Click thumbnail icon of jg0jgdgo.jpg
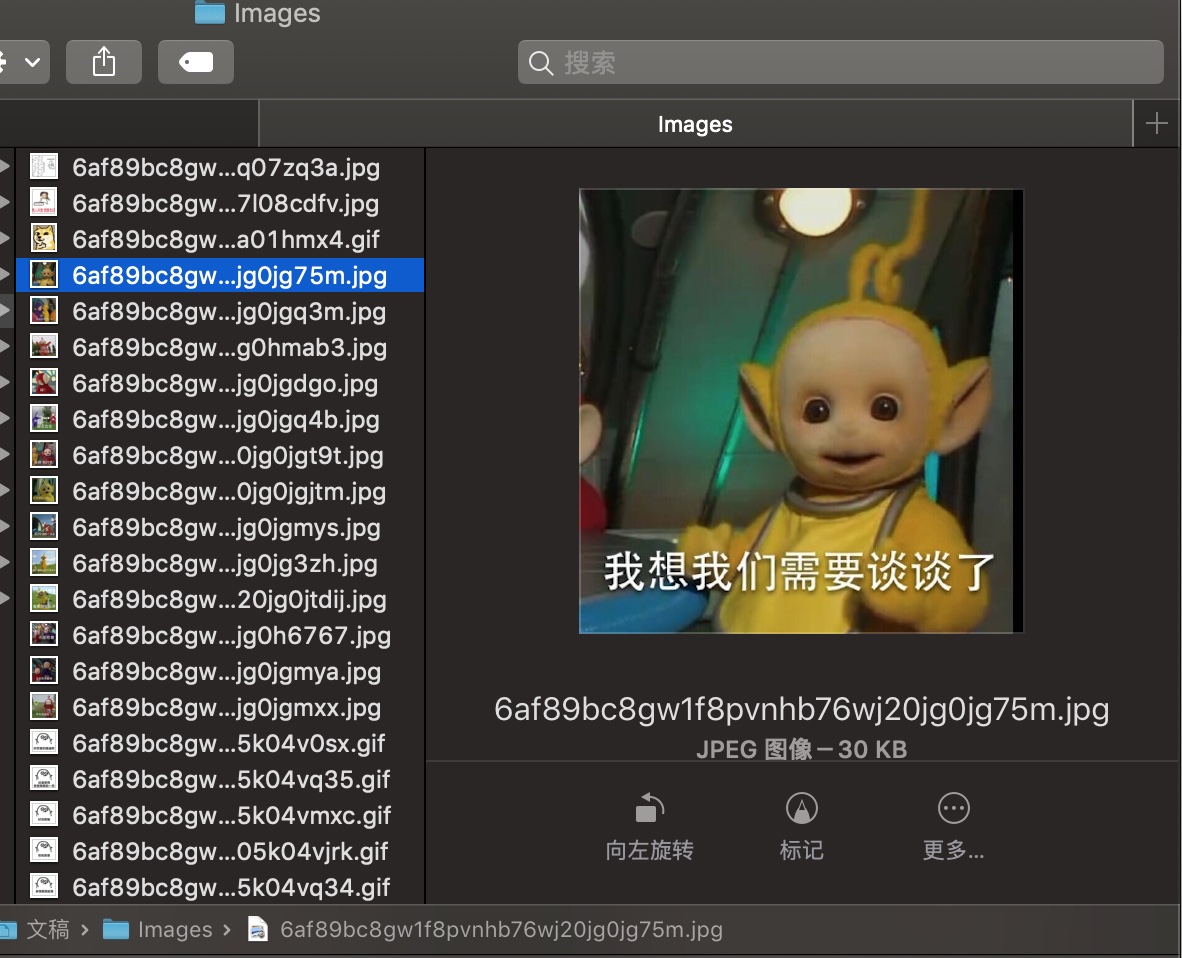Image resolution: width=1182 pixels, height=958 pixels. 44,383
